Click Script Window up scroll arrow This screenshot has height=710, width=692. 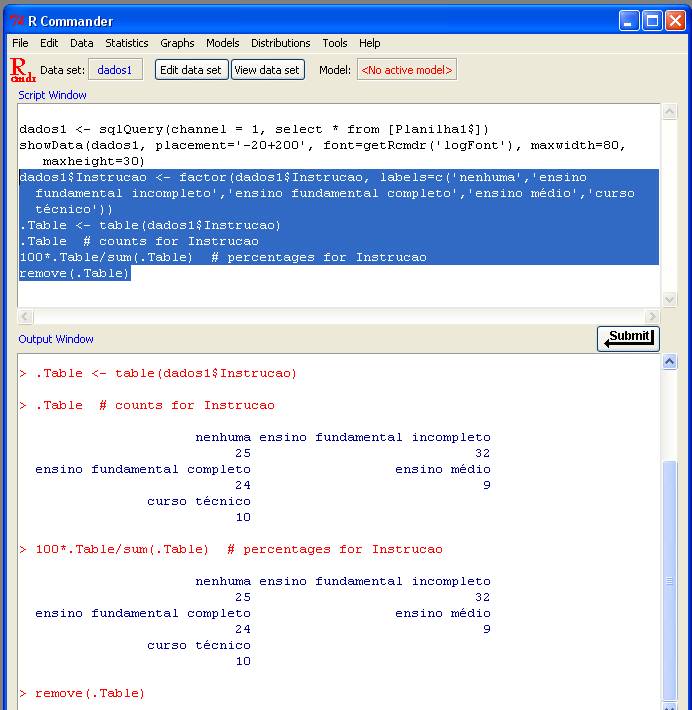click(670, 112)
